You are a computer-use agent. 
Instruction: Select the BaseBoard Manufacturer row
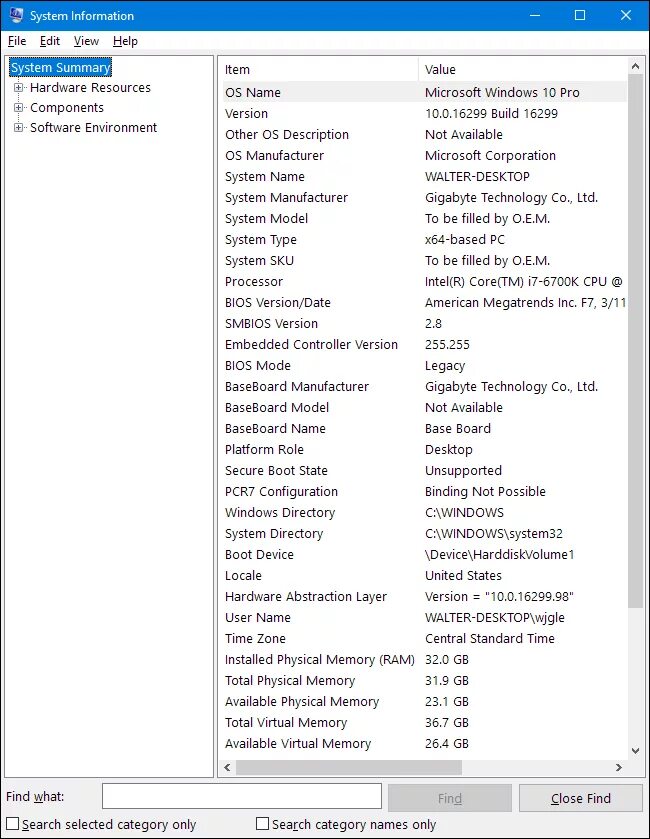coord(424,386)
